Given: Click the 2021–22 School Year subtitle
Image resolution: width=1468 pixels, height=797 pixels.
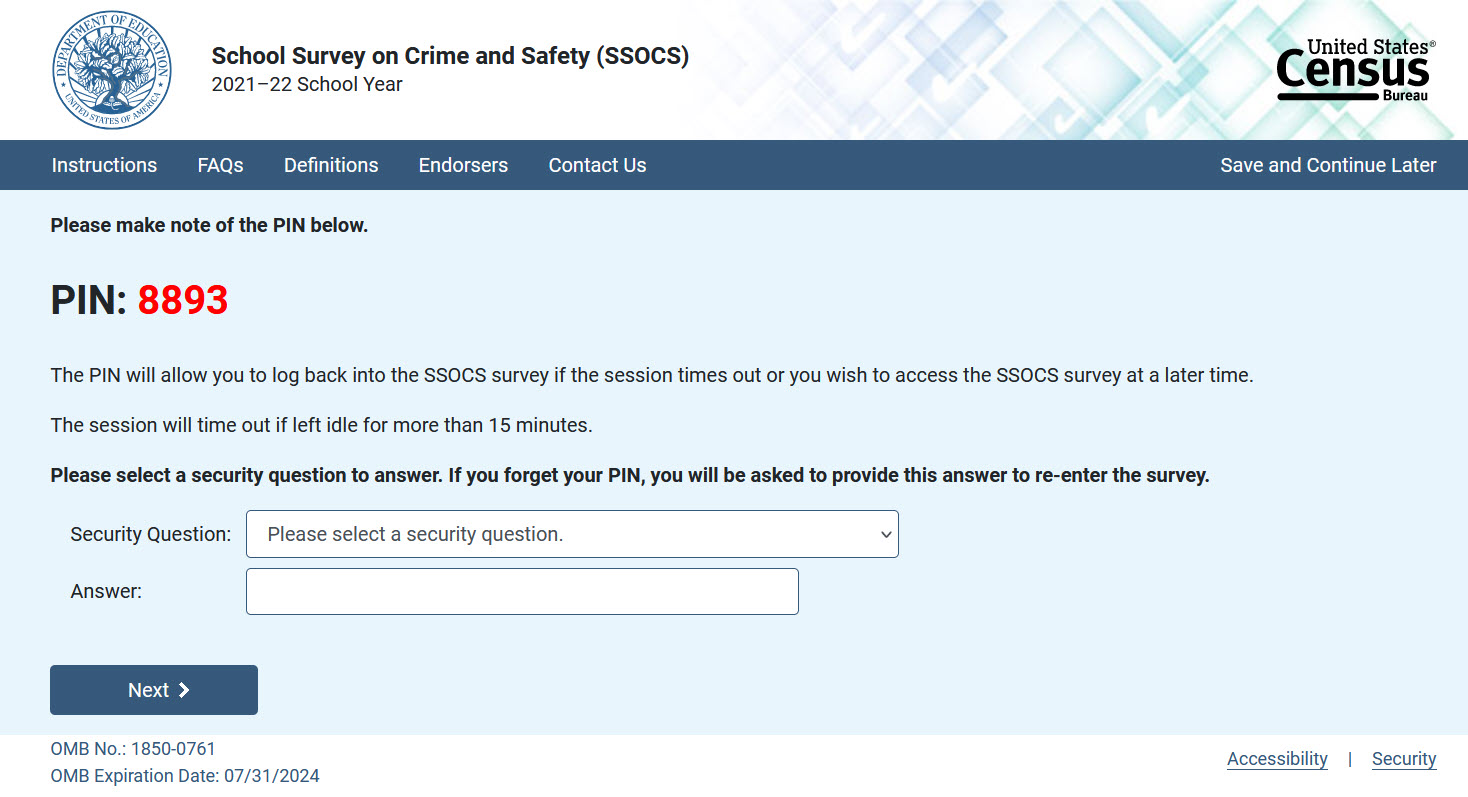Looking at the screenshot, I should coord(307,85).
